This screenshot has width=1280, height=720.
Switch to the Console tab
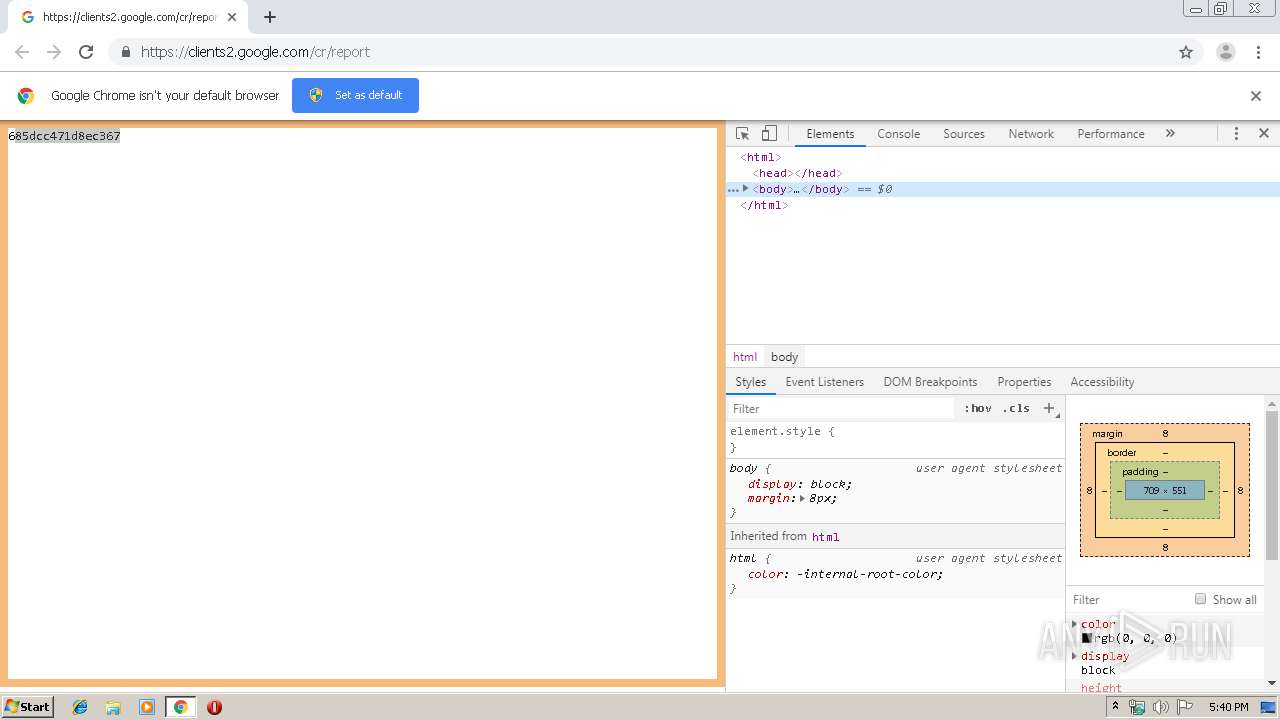tap(898, 134)
